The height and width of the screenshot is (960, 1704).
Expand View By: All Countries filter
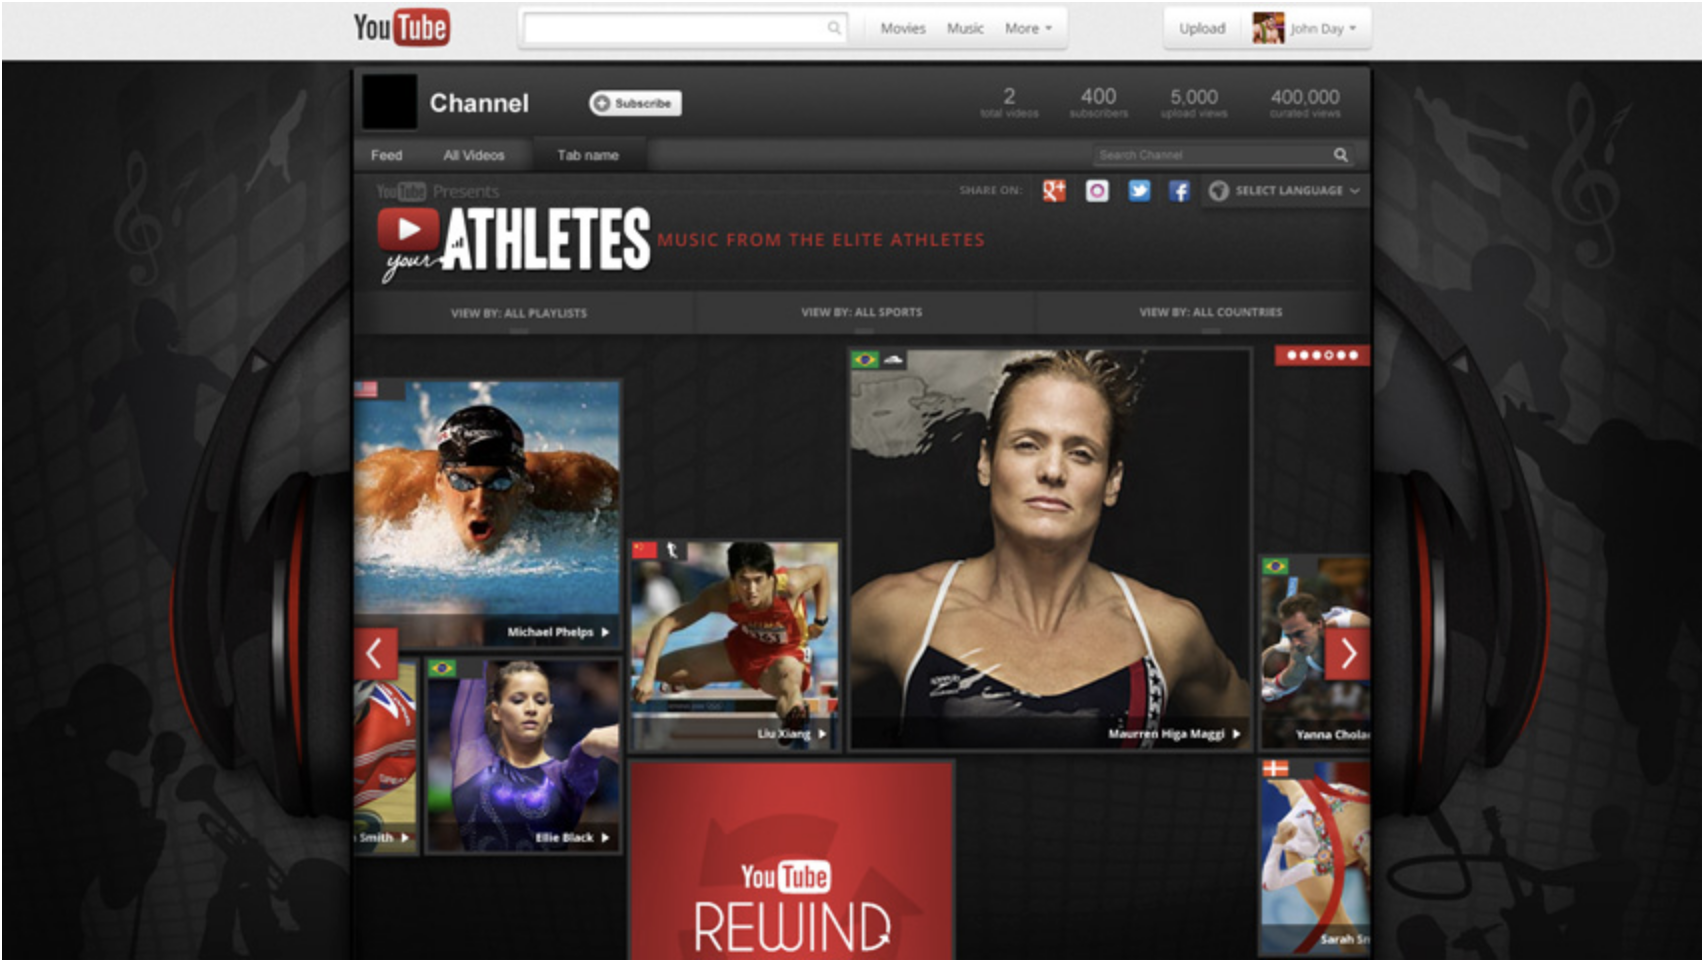point(1210,313)
